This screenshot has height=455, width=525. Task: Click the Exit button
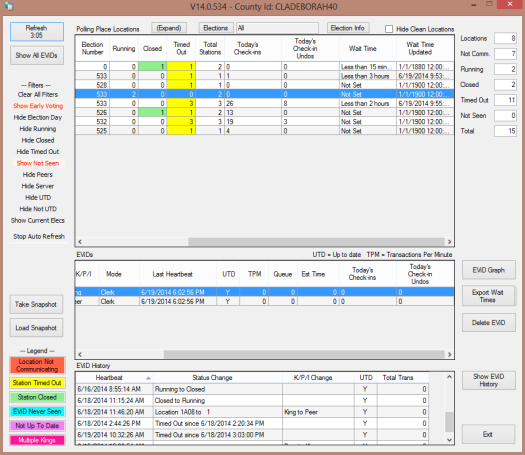489,434
